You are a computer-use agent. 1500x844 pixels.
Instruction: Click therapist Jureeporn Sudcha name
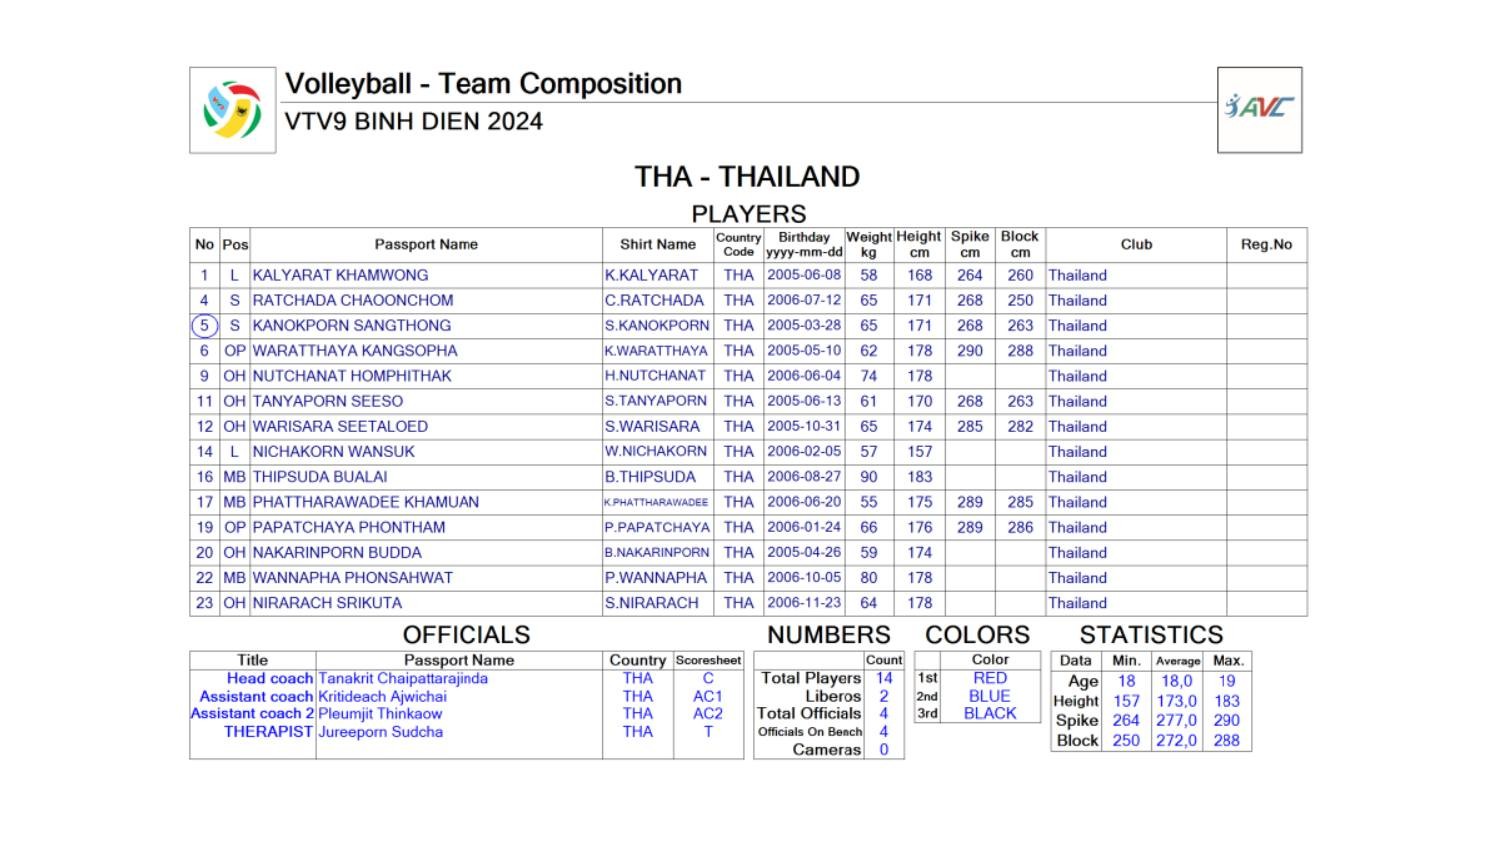pyautogui.click(x=380, y=732)
